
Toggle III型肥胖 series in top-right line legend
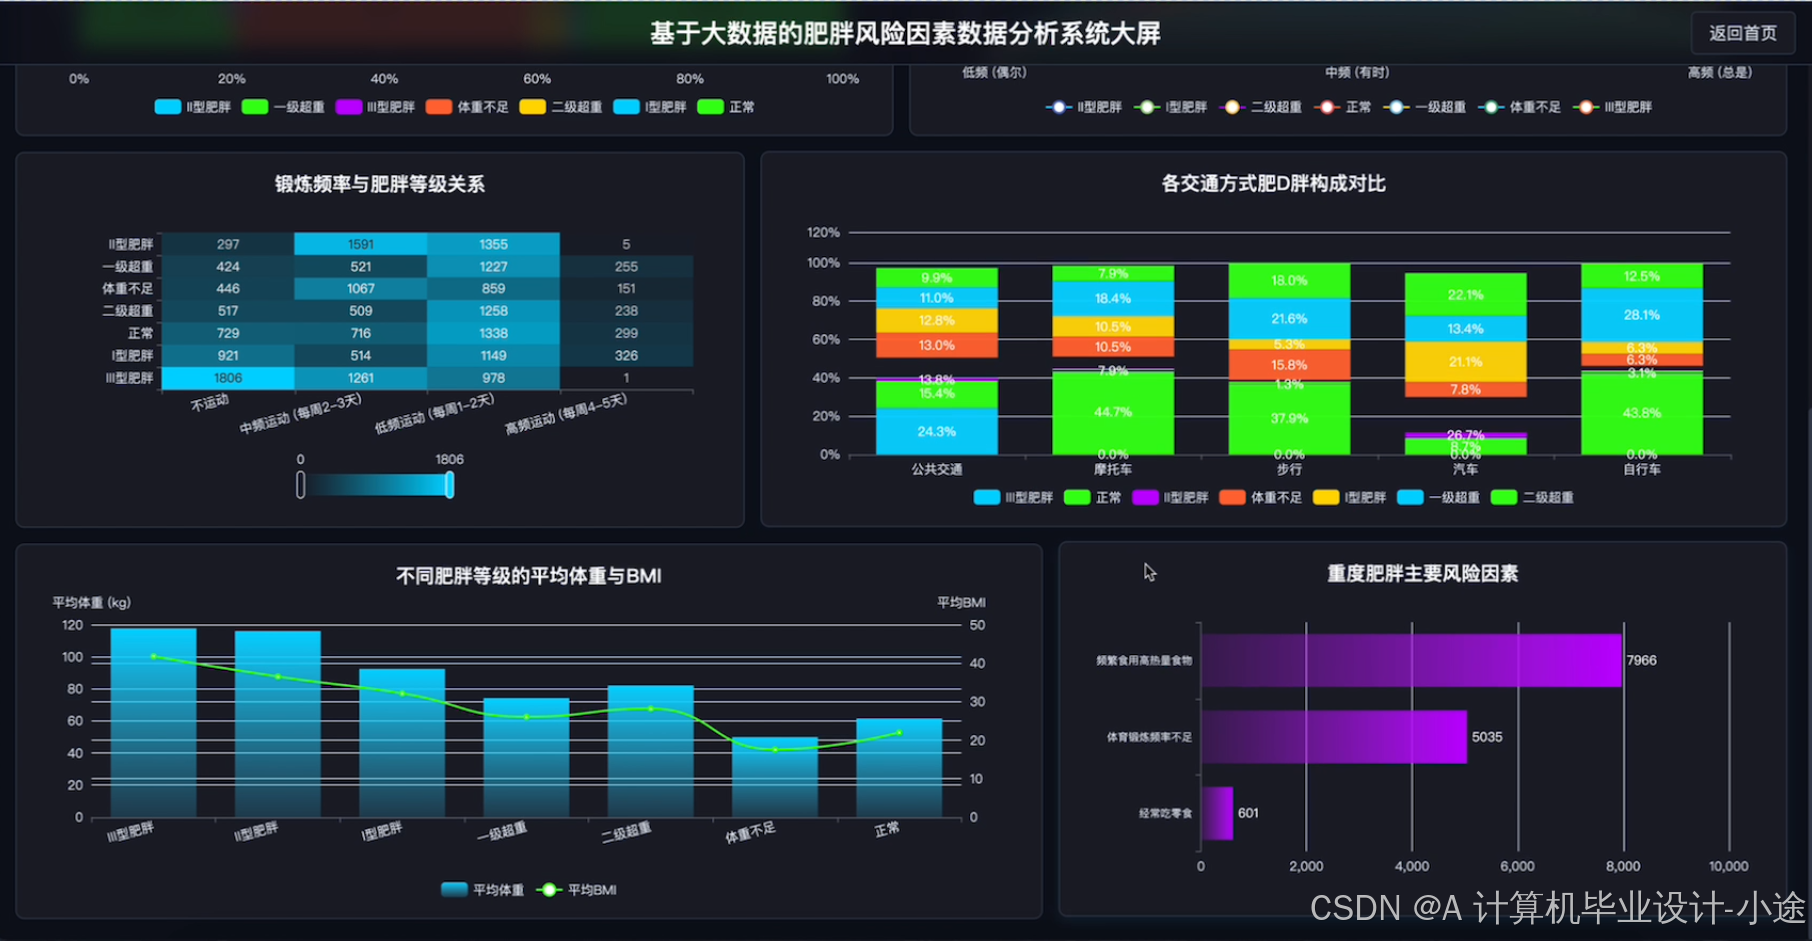[x=1612, y=107]
